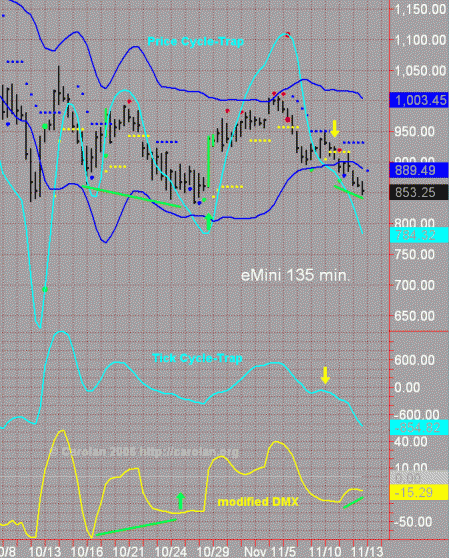Screen dimensions: 449x558
Task: Click the yellow -15.29 DMX value badge
Action: click(x=419, y=493)
